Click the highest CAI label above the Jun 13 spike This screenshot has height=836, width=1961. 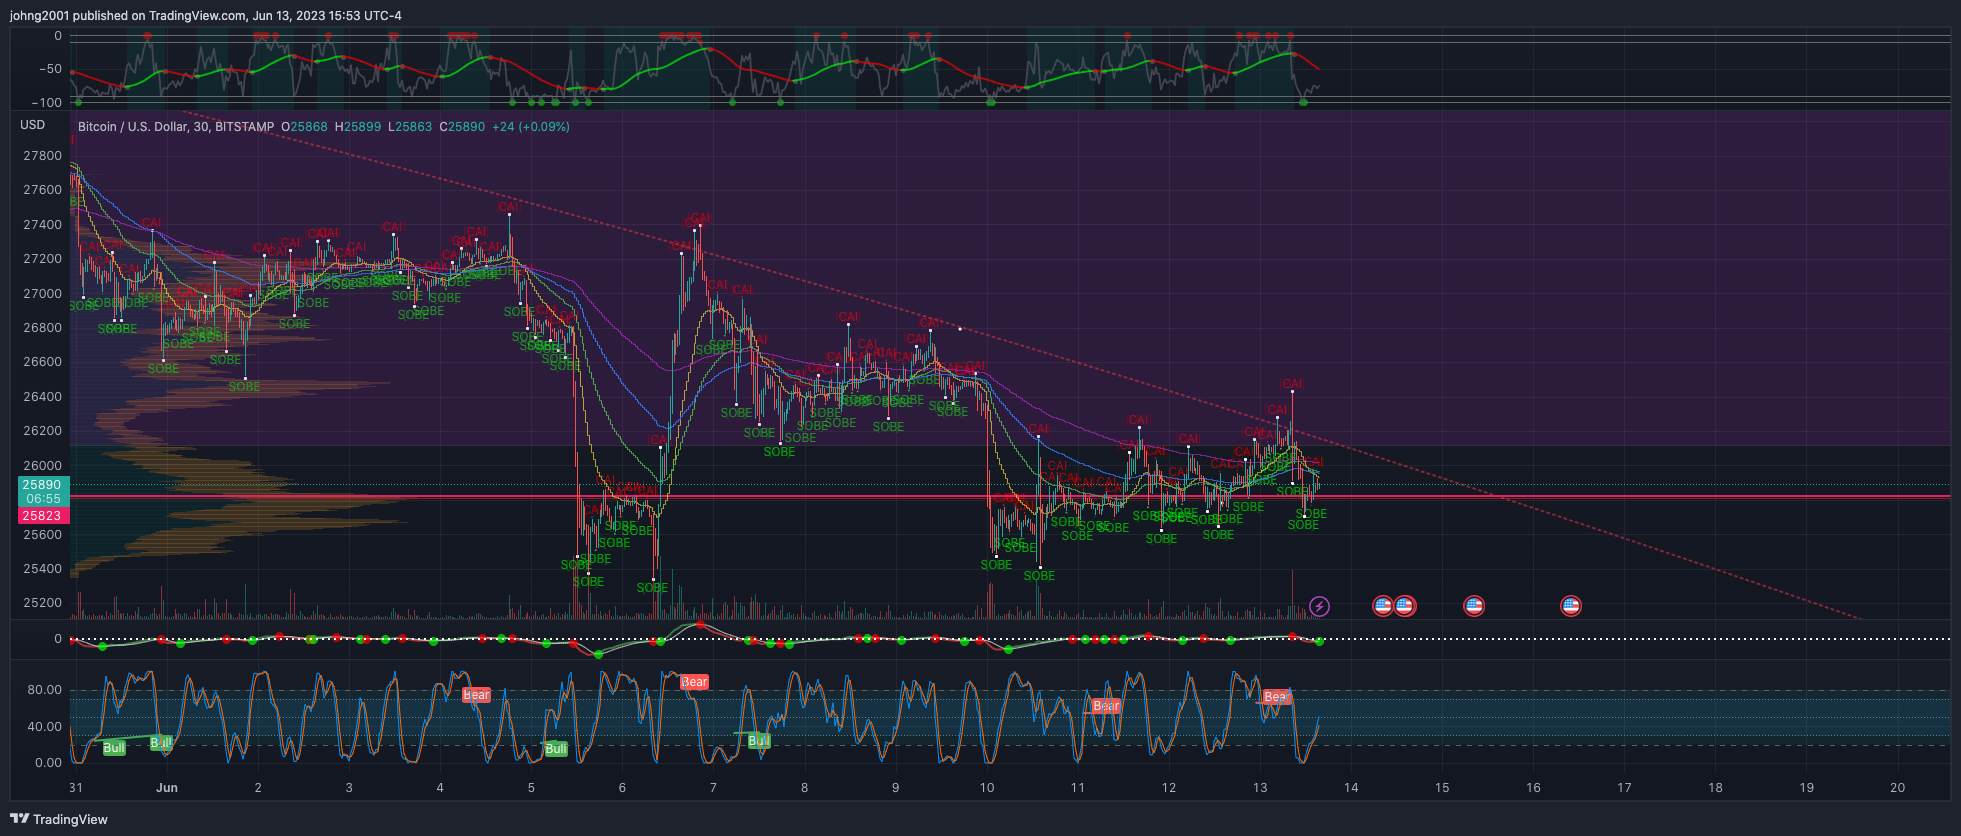(x=1292, y=384)
